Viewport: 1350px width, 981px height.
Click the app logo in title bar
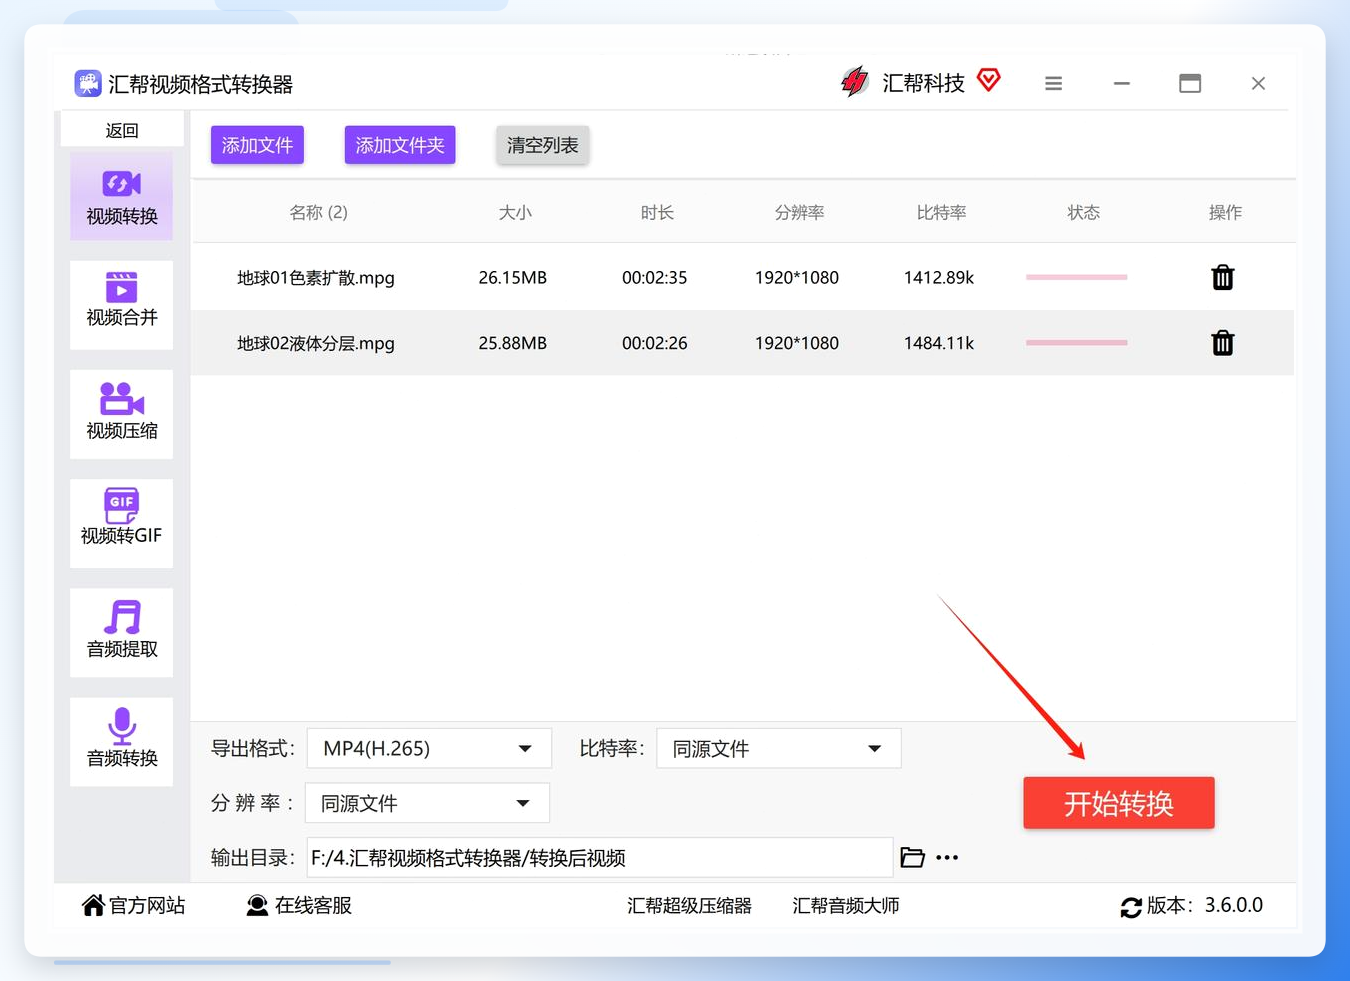coord(88,83)
